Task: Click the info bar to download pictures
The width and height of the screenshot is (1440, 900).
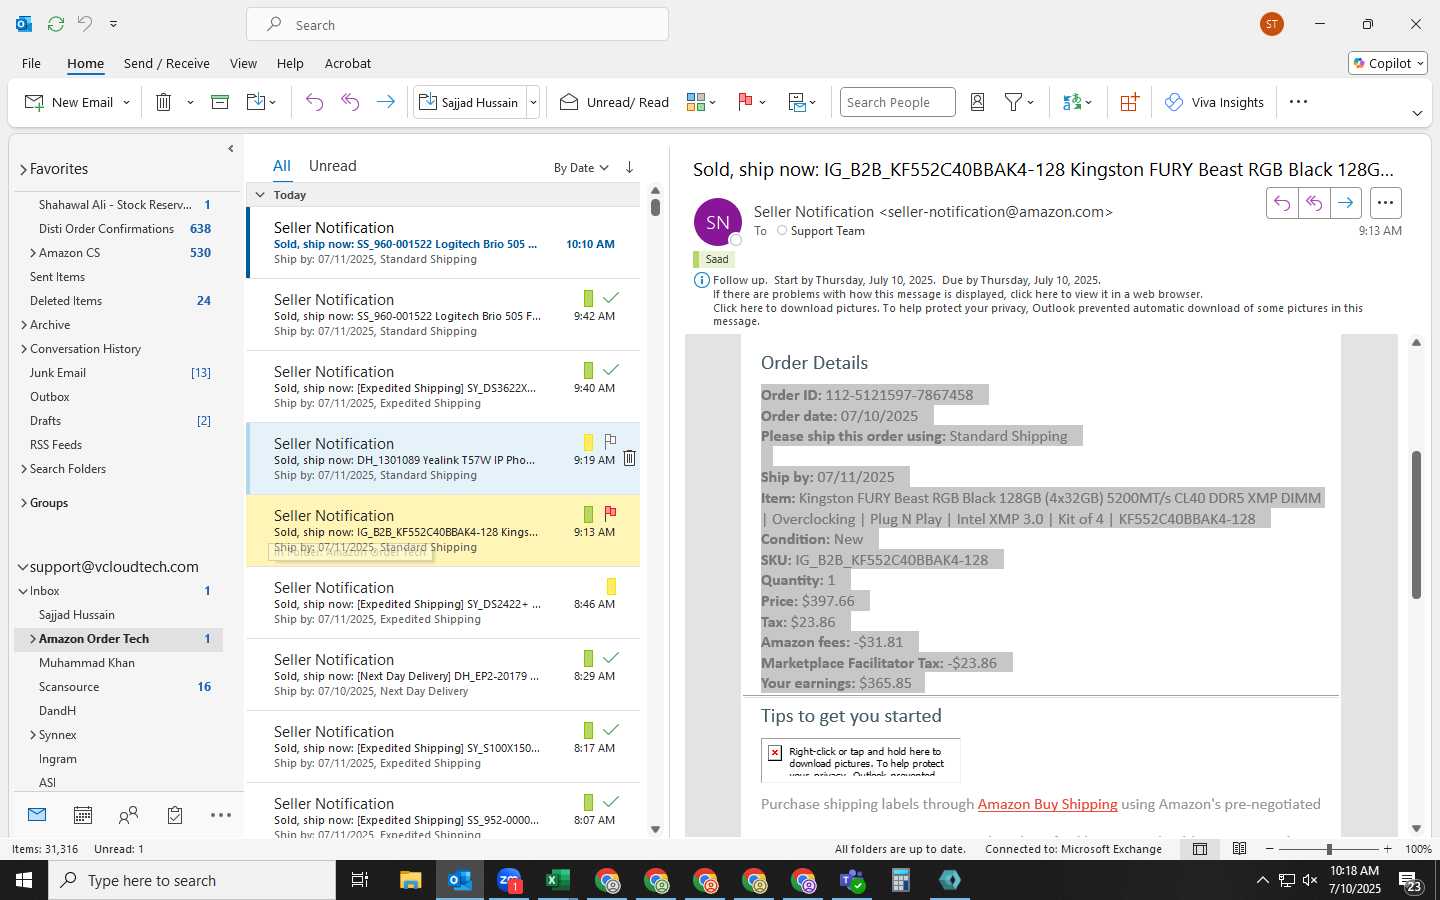Action: tap(1038, 315)
